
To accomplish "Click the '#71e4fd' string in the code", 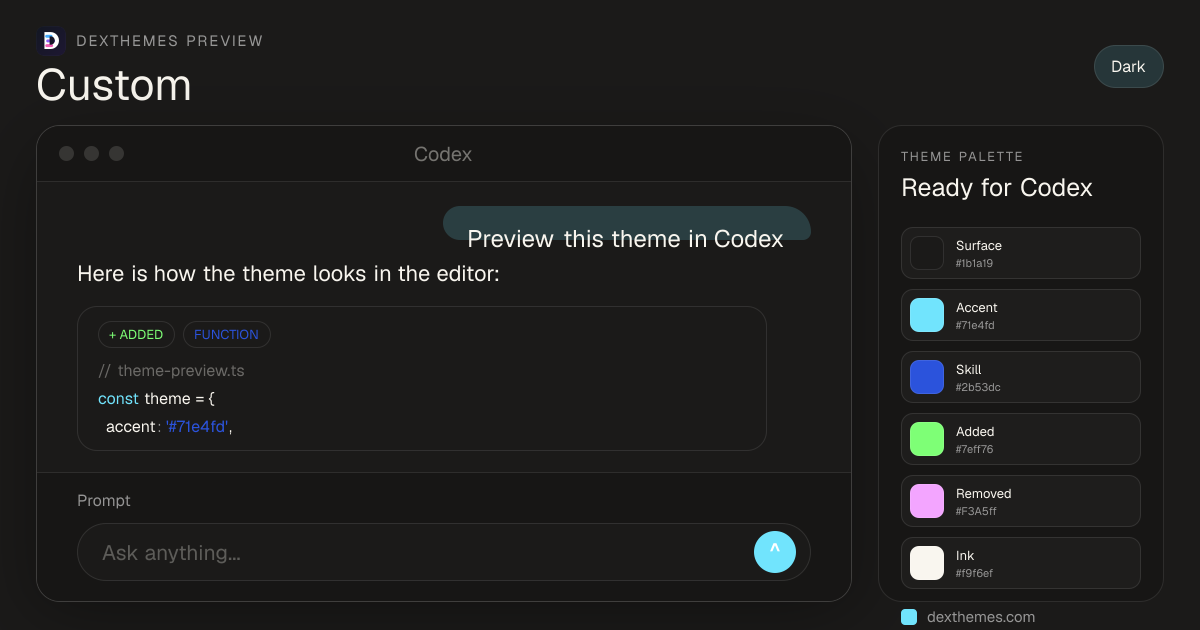I will point(197,427).
